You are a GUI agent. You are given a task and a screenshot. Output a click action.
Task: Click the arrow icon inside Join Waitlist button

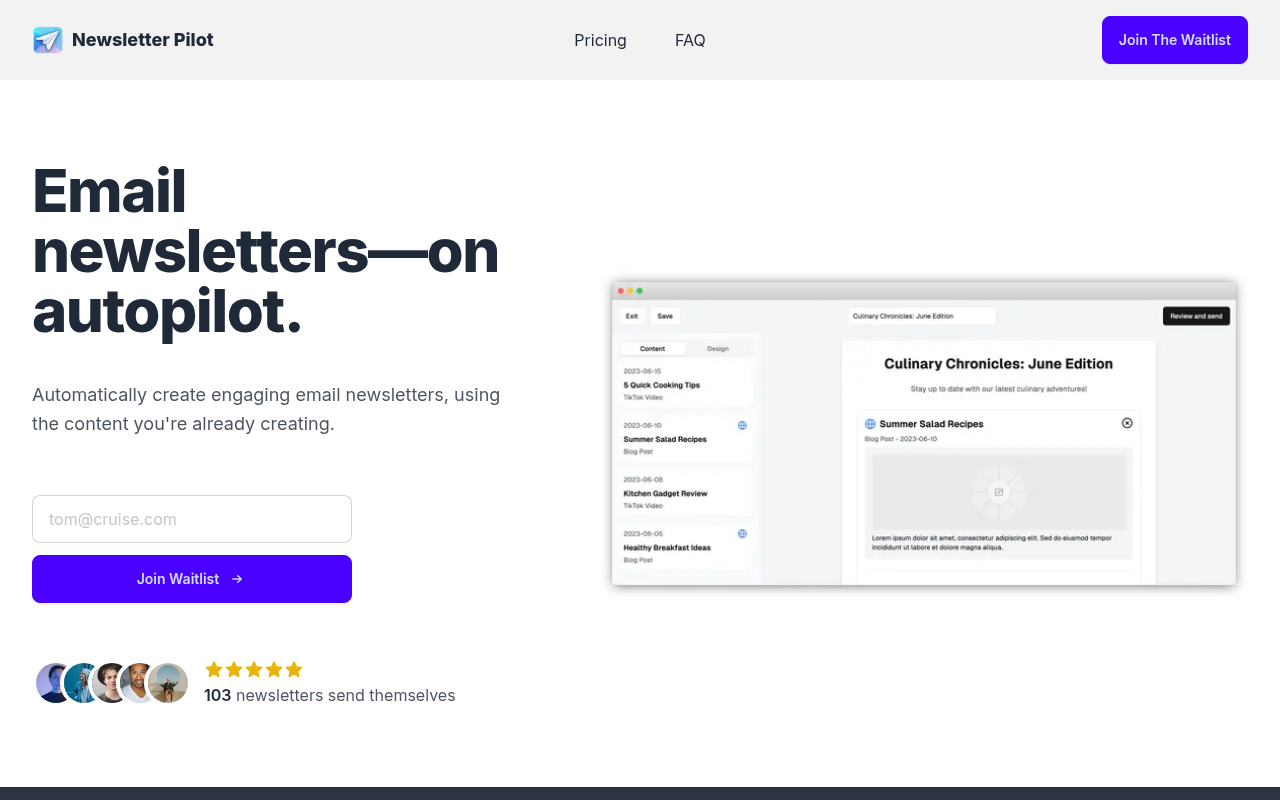point(236,579)
